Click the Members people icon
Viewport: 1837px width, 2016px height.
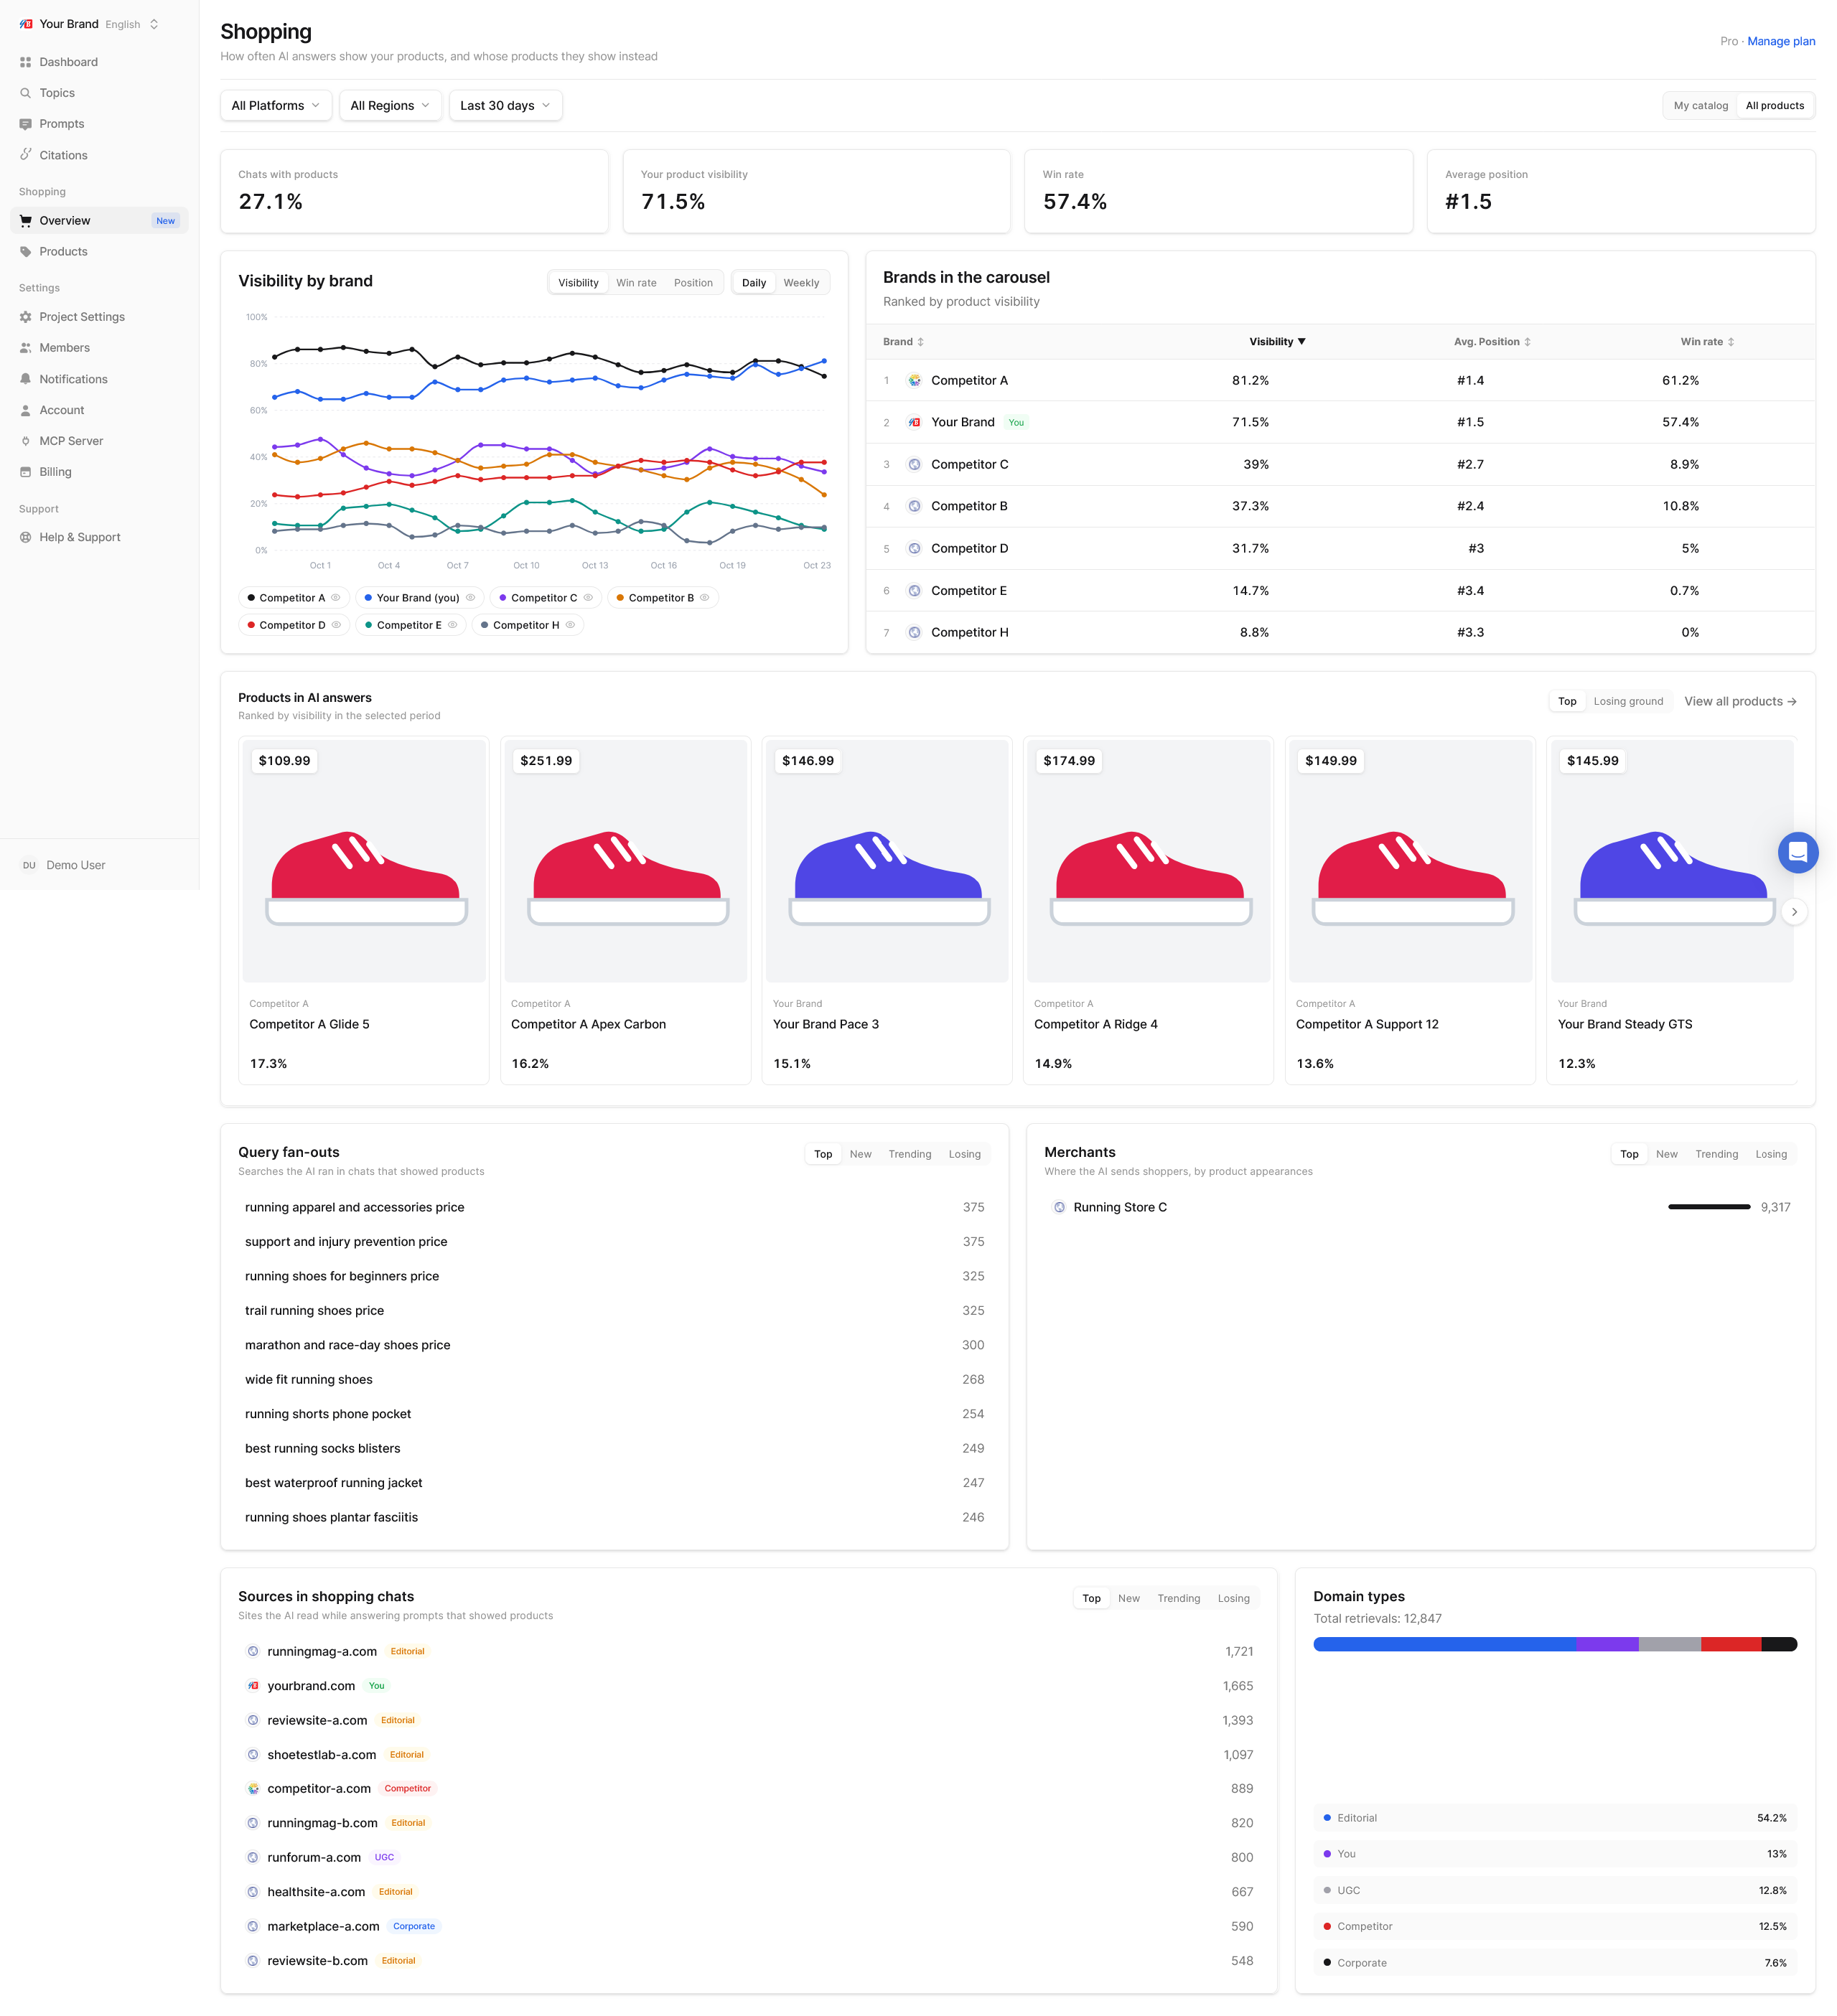(26, 348)
